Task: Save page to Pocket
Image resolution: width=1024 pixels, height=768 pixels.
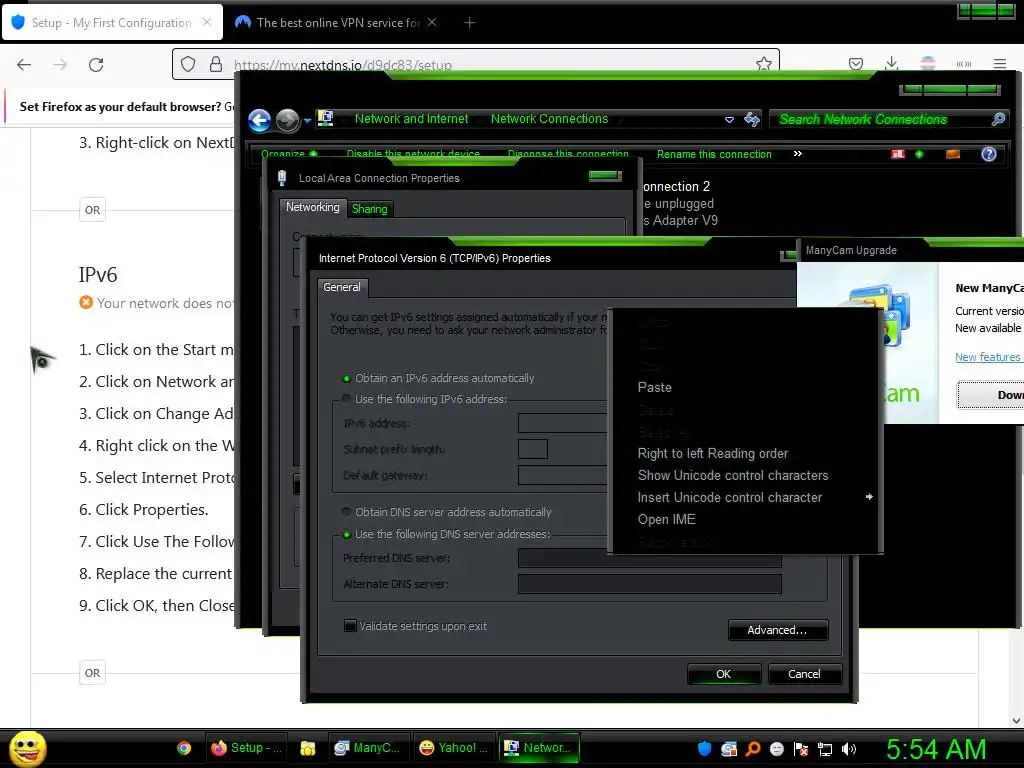Action: (x=856, y=64)
